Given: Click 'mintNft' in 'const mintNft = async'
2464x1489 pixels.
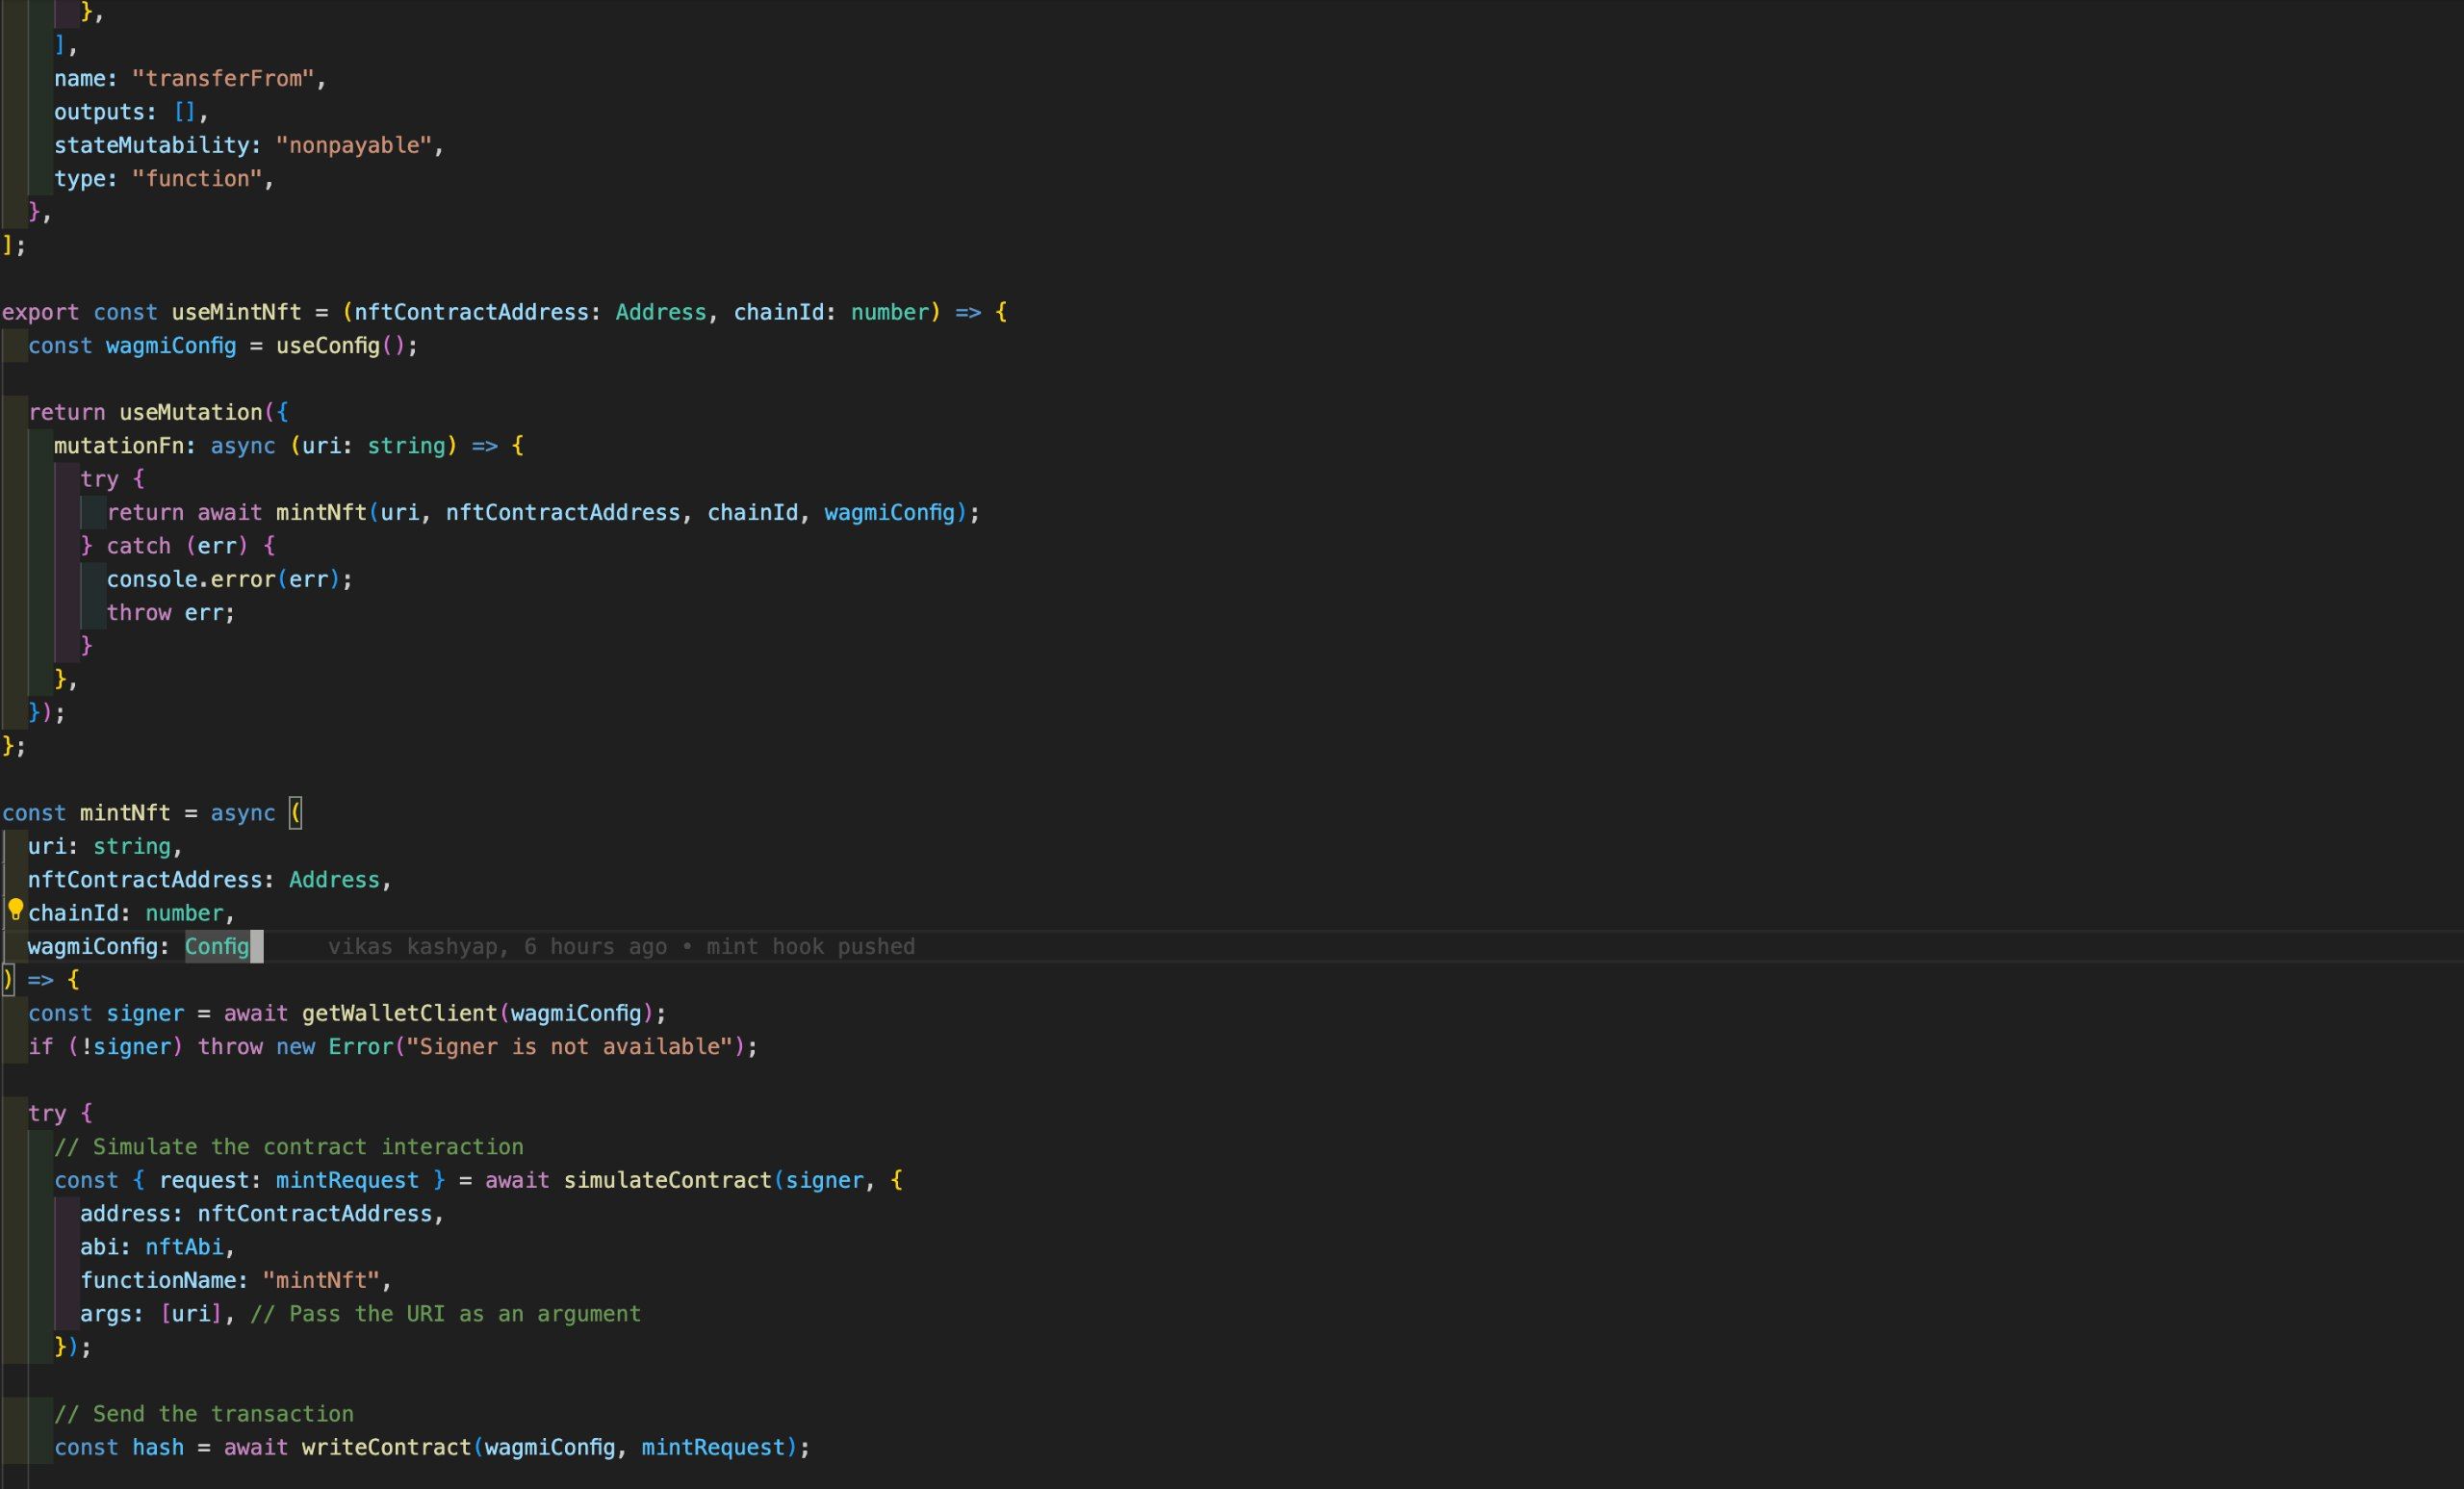Looking at the screenshot, I should click(x=125, y=813).
